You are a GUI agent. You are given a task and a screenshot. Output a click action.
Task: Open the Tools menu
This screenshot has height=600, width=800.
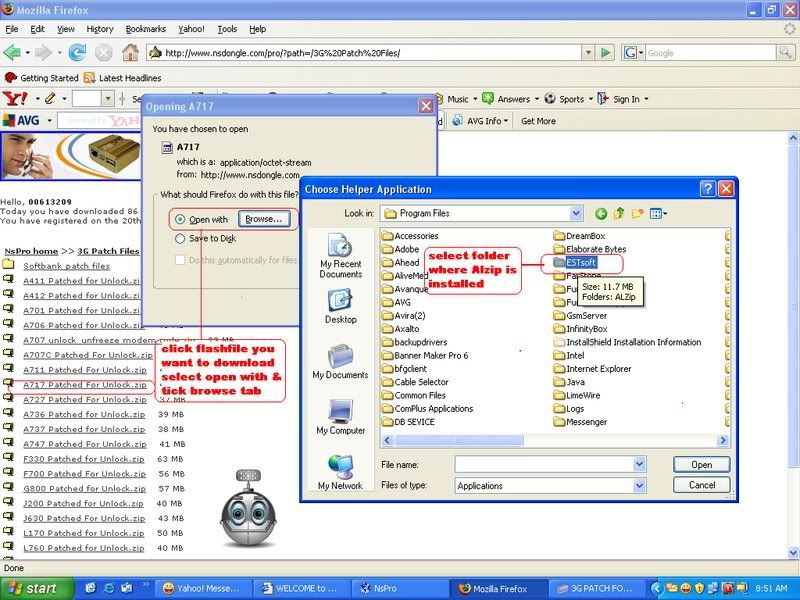point(227,29)
